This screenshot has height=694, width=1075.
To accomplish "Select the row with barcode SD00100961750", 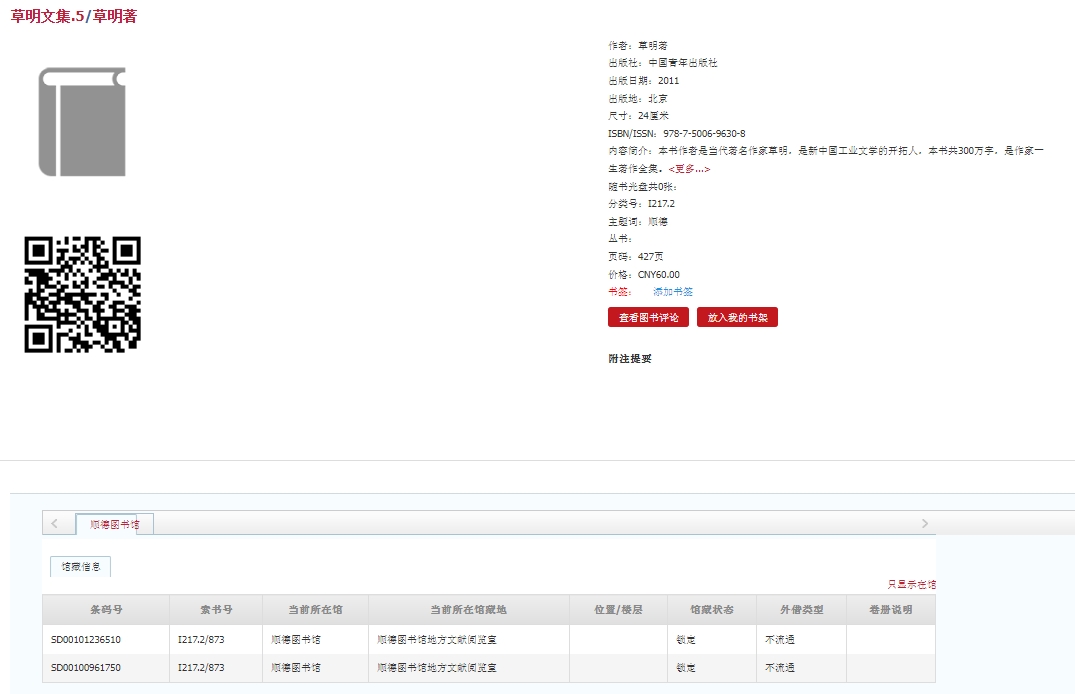I will 86,668.
